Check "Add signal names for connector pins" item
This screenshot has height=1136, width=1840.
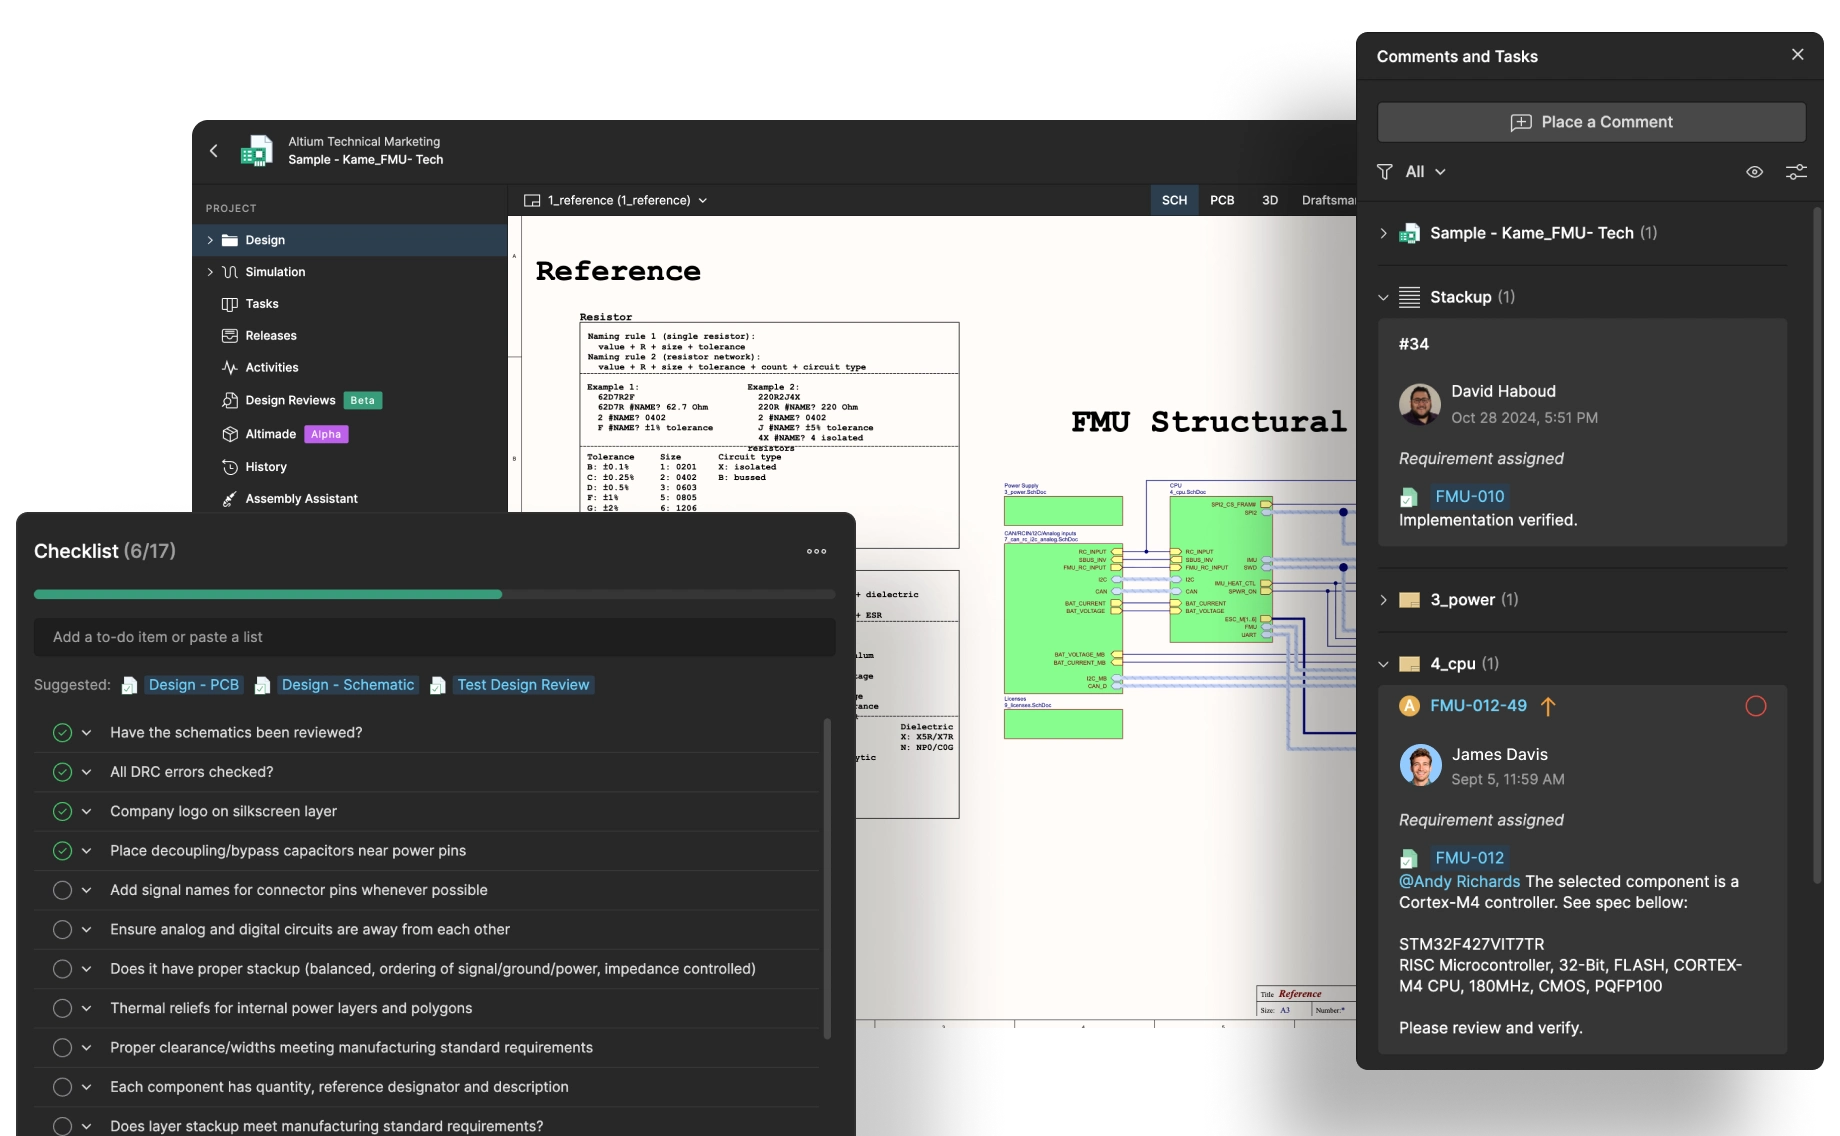62,890
